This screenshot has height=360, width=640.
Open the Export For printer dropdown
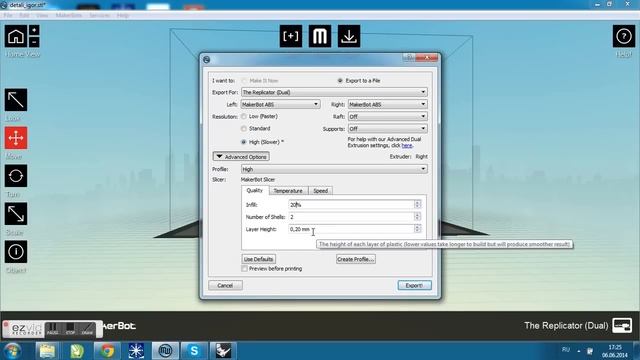pyautogui.click(x=334, y=92)
